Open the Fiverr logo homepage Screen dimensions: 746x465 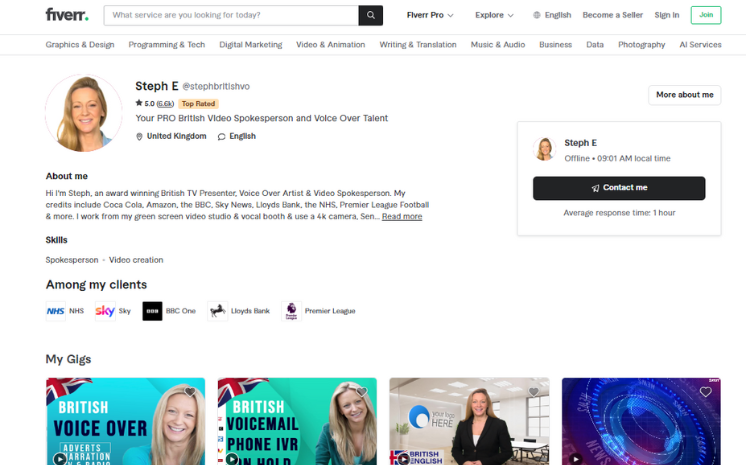coord(67,15)
